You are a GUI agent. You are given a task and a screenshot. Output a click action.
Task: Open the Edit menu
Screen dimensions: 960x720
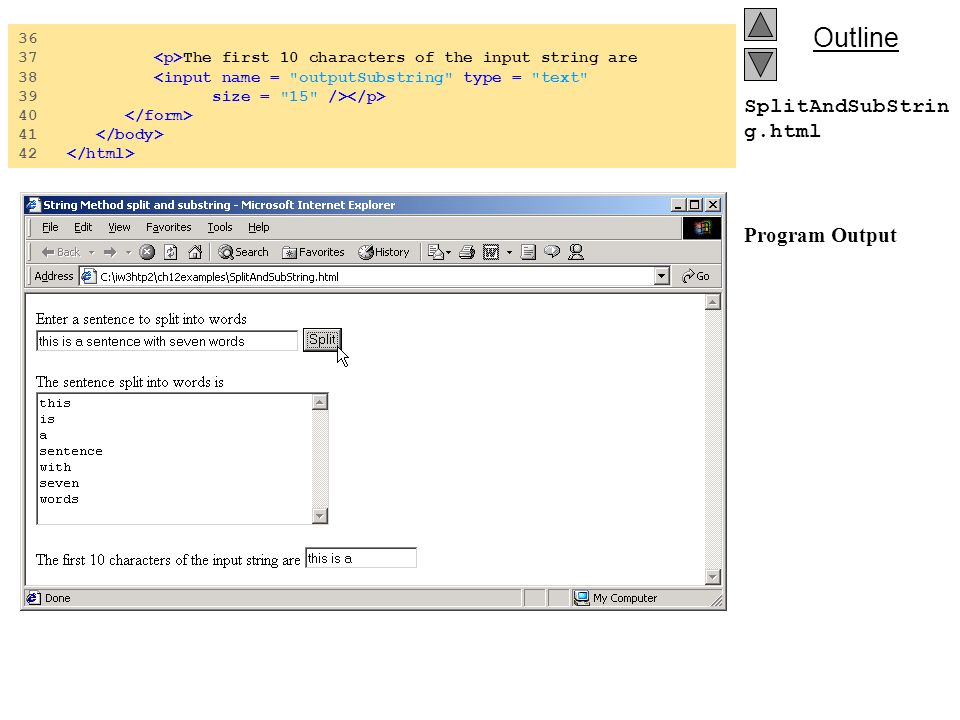83,227
